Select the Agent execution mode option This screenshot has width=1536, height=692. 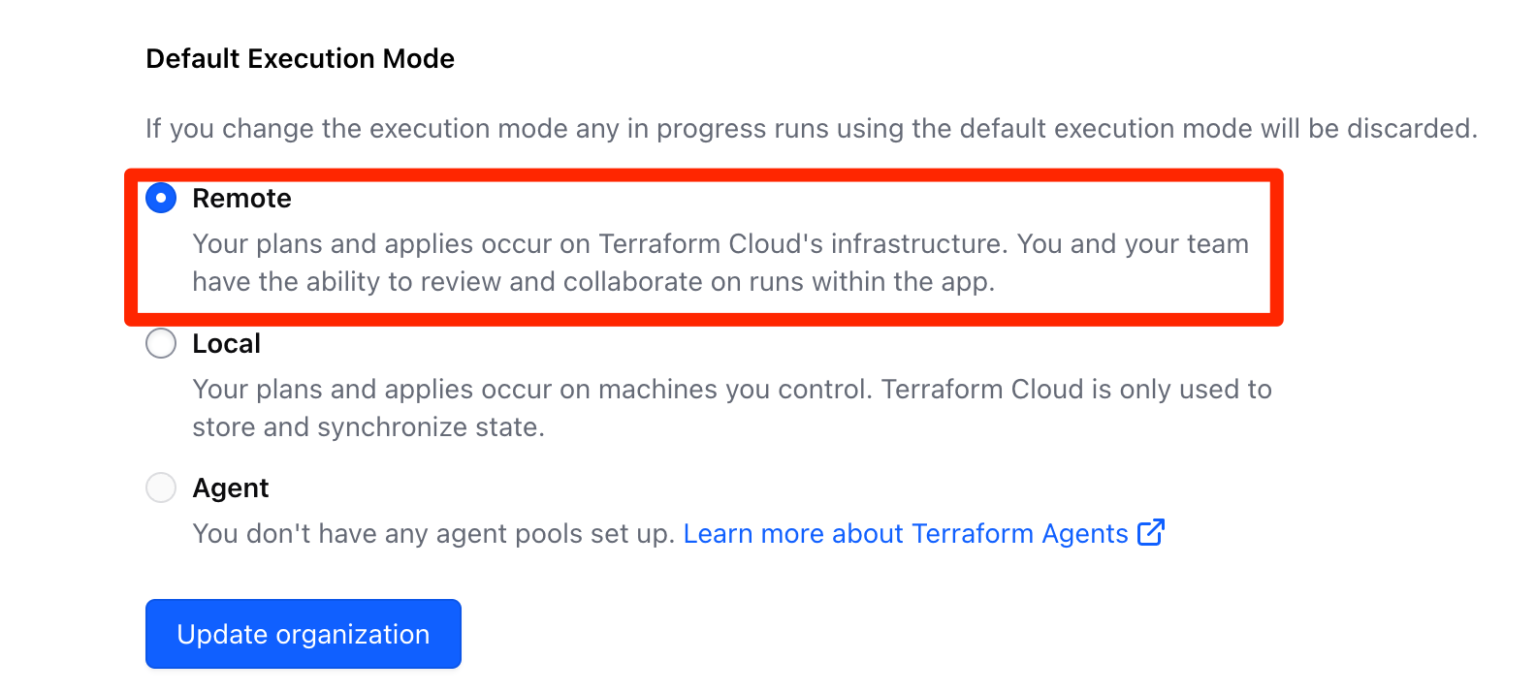161,488
